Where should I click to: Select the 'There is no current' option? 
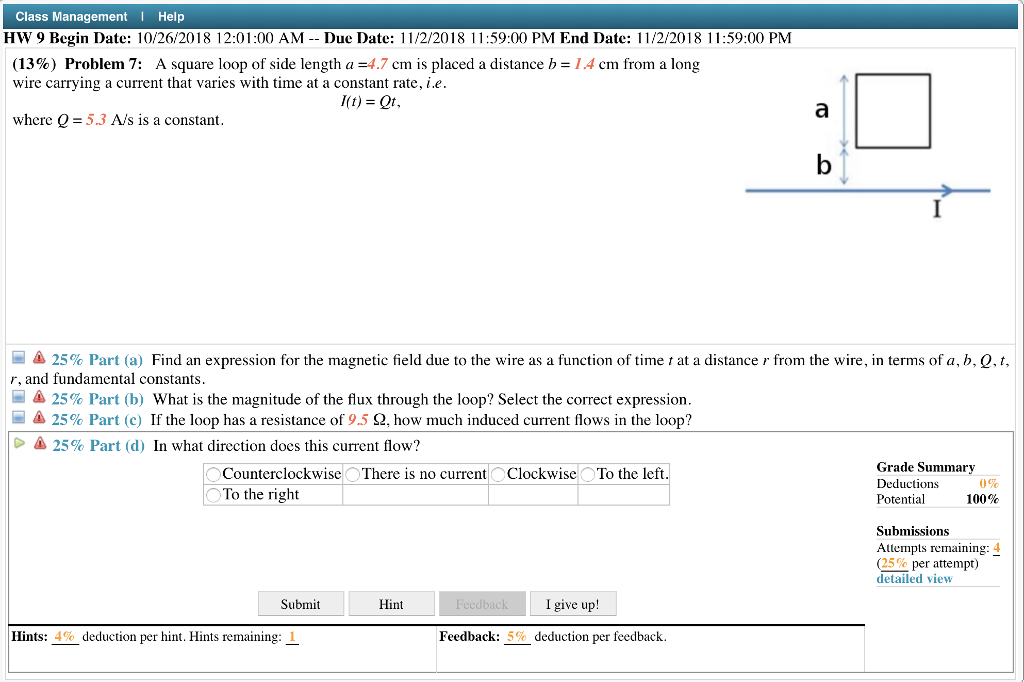click(x=351, y=473)
